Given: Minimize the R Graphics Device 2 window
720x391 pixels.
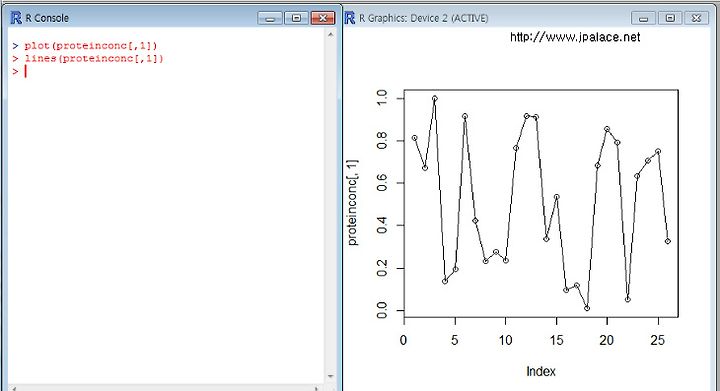Looking at the screenshot, I should (643, 18).
